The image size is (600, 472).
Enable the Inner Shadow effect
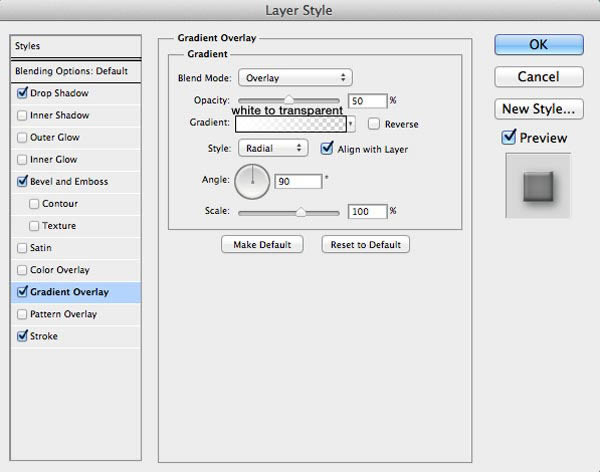[22, 115]
